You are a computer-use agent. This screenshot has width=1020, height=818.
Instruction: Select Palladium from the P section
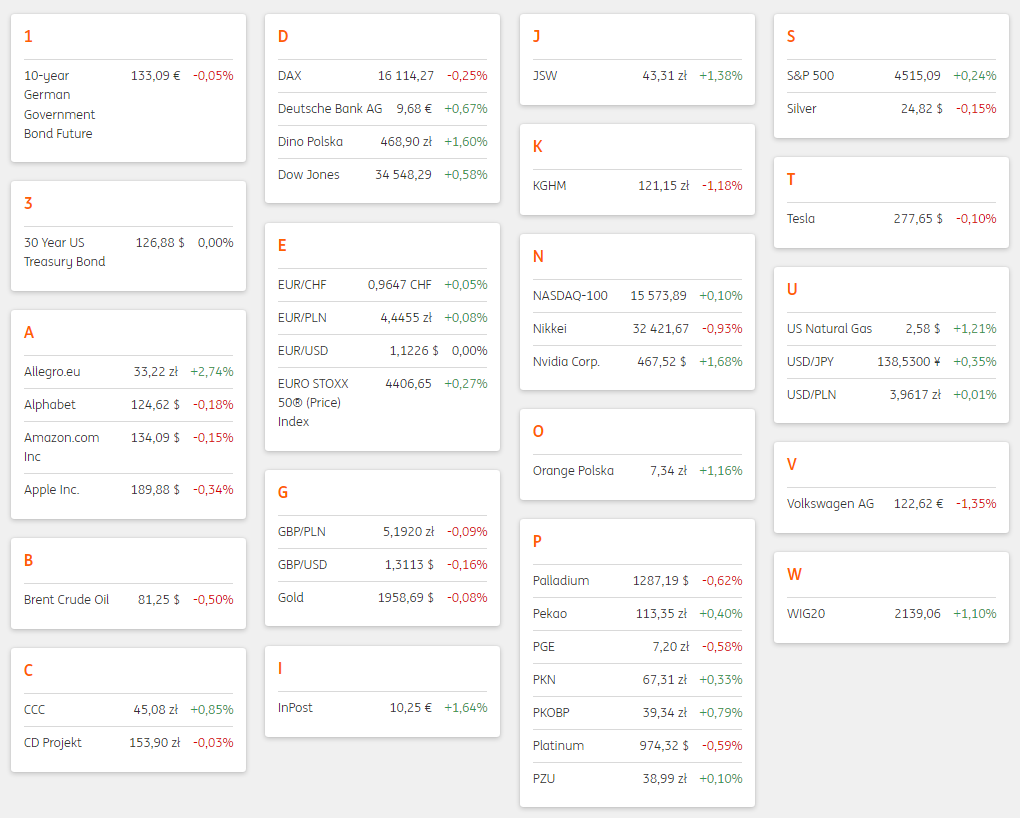coord(561,581)
